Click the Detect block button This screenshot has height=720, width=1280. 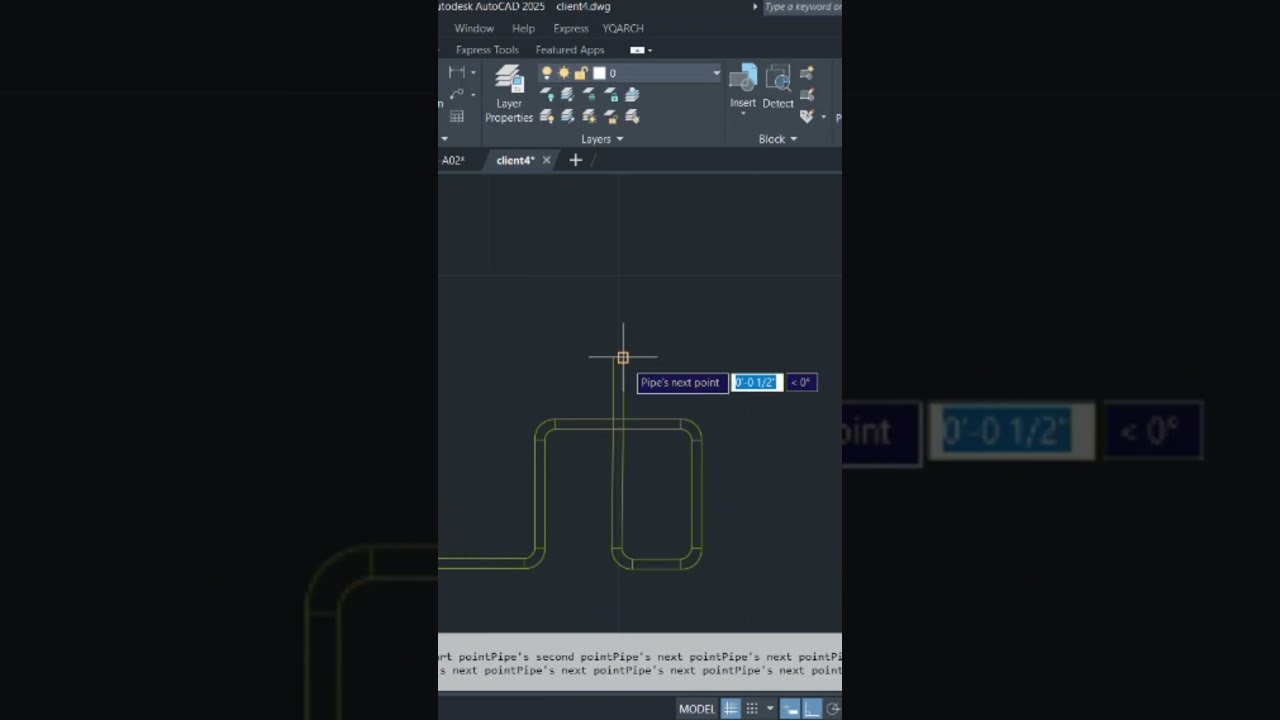click(x=778, y=86)
